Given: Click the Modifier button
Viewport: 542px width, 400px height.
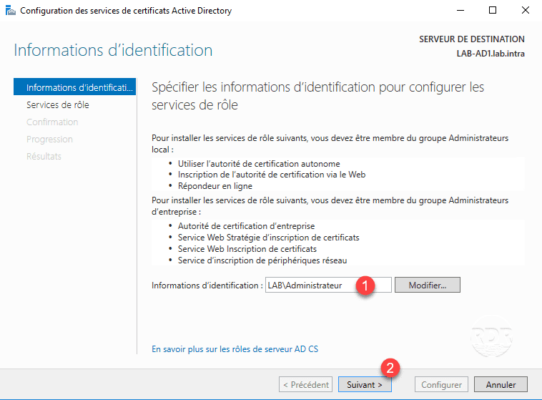Looking at the screenshot, I should (x=427, y=285).
